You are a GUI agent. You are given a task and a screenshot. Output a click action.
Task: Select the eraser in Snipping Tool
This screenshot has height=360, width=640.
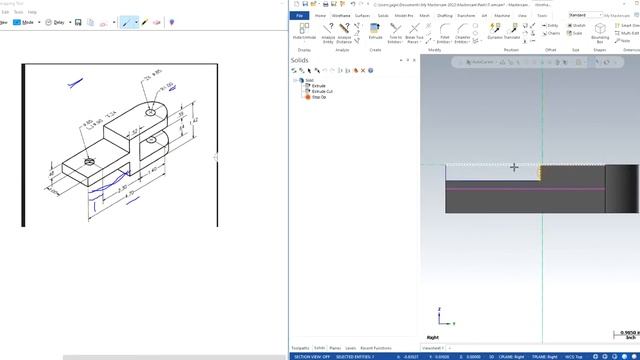[x=157, y=22]
